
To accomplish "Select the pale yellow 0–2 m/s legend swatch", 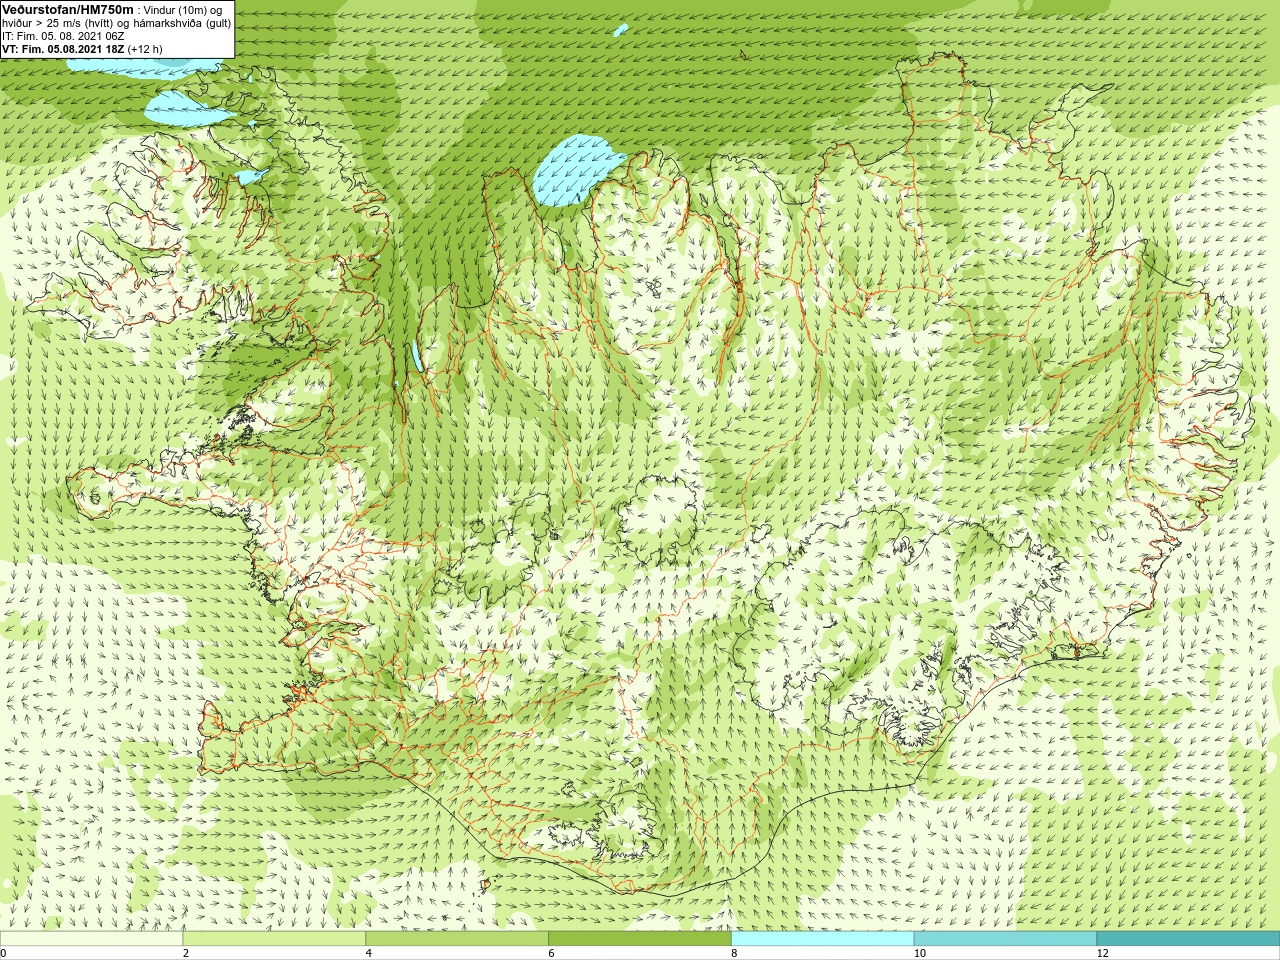I will pyautogui.click(x=91, y=939).
